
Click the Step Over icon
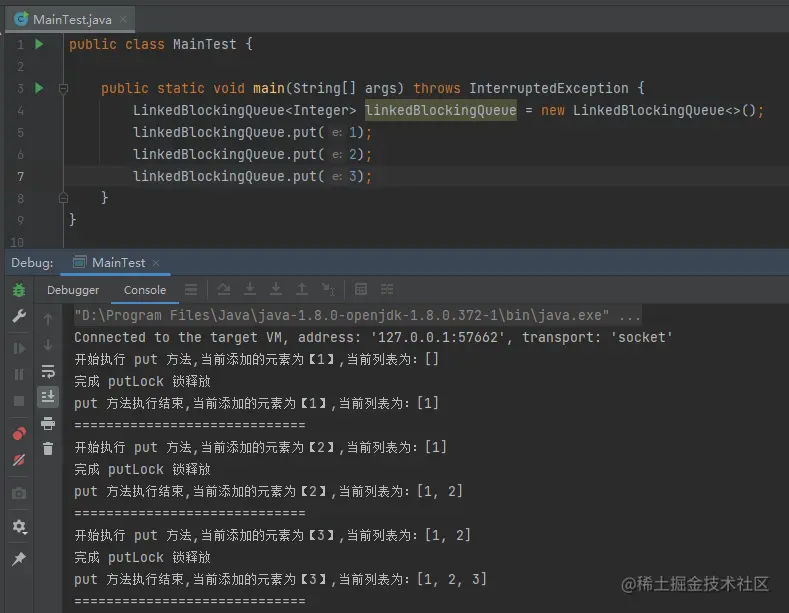tap(224, 289)
